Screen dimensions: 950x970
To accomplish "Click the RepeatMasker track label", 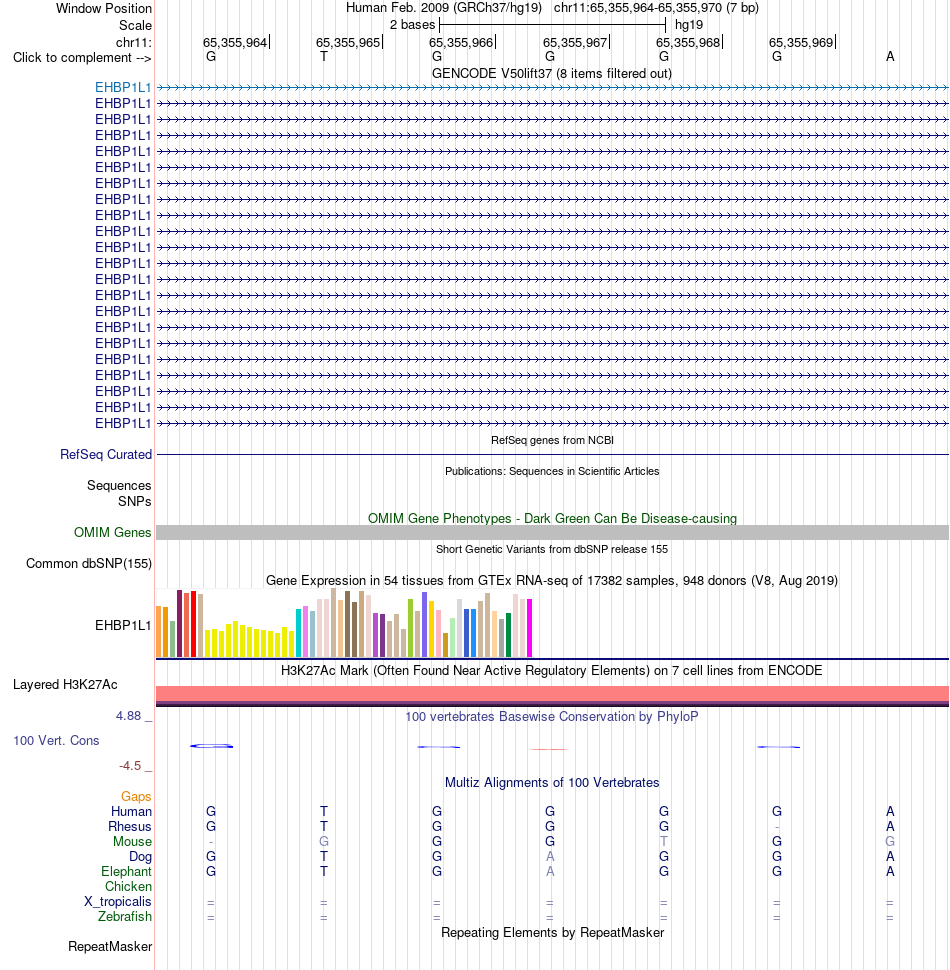I will pos(110,946).
